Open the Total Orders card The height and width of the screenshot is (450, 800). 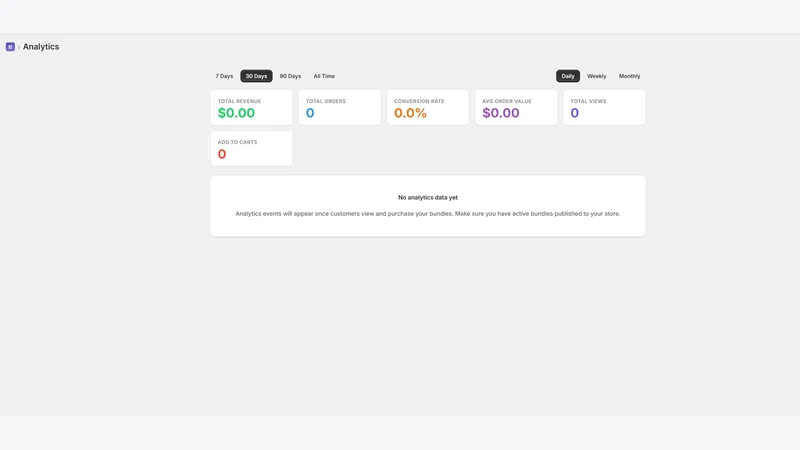click(x=340, y=108)
